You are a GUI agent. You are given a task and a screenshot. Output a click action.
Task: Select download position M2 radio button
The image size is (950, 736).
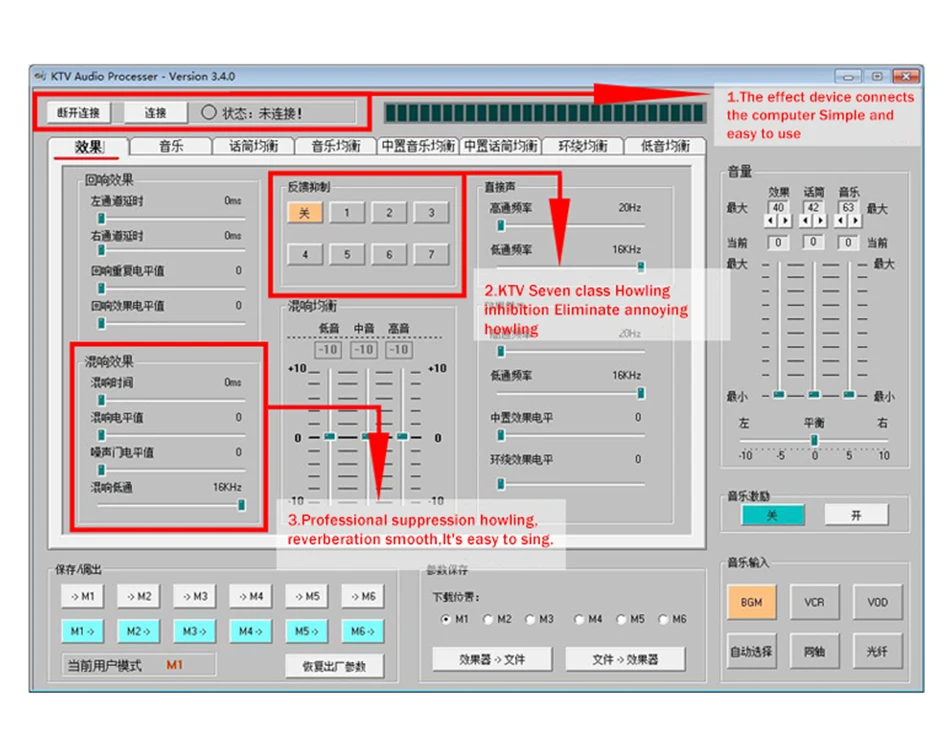(488, 619)
